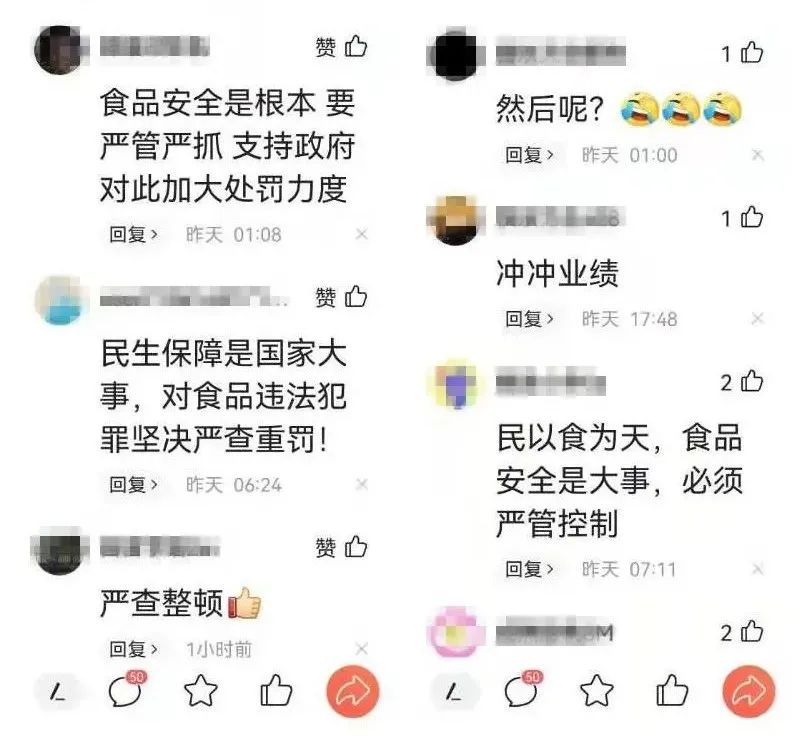802x736 pixels.
Task: Tap the left red share button
Action: pos(353,692)
